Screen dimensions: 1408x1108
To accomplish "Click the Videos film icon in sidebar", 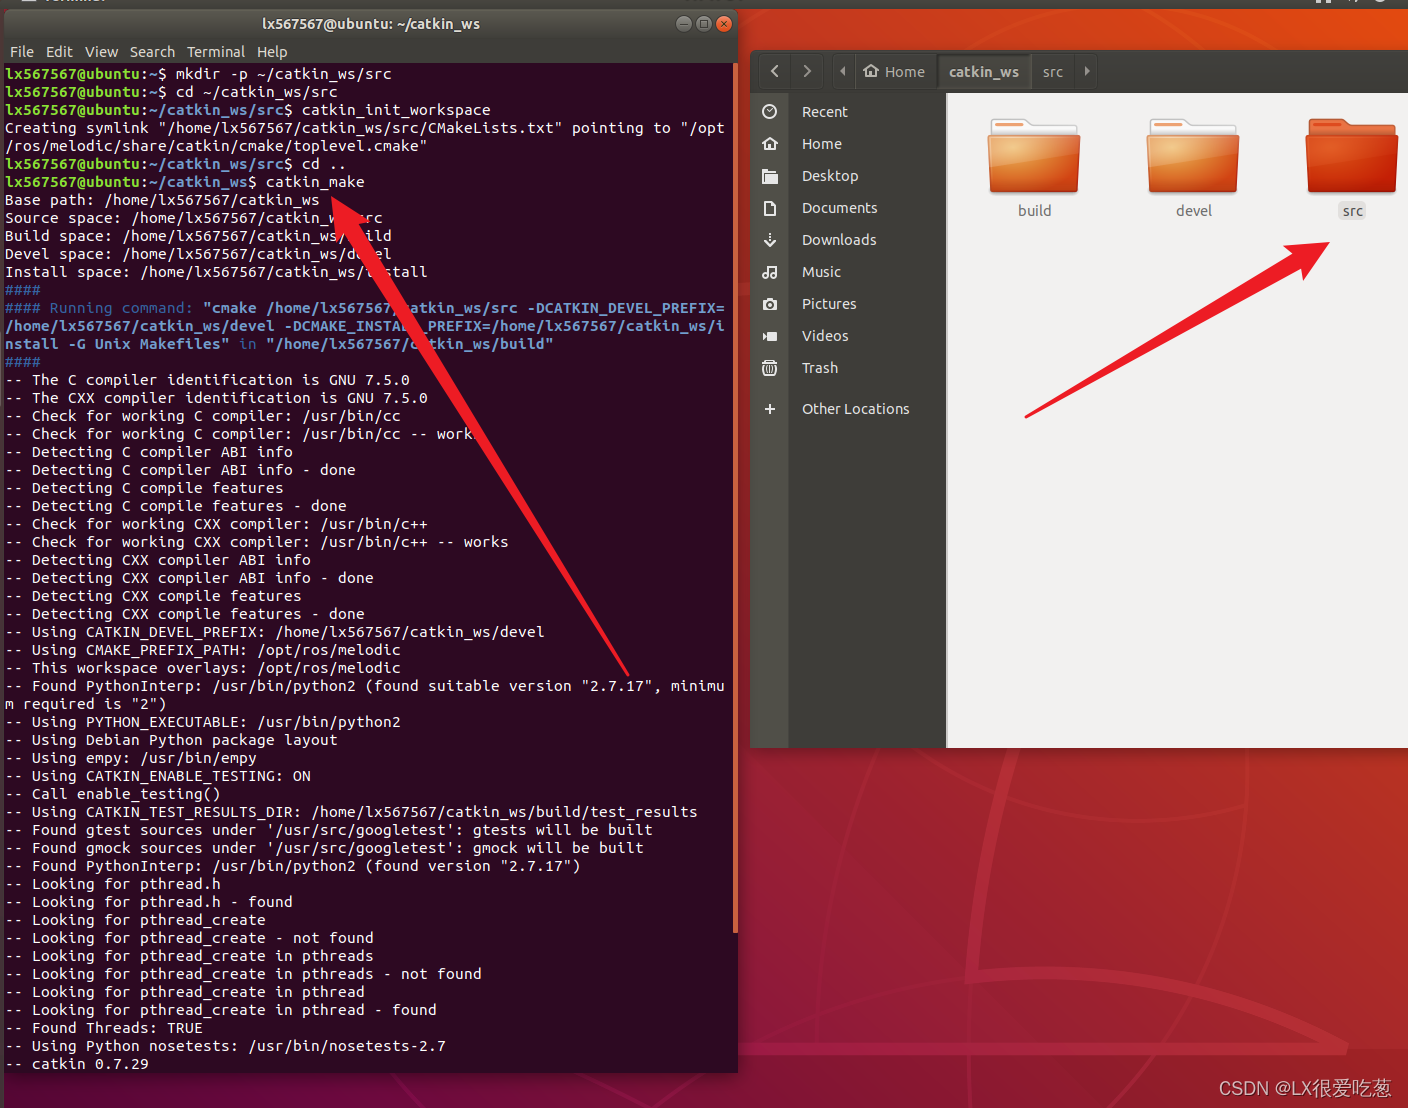I will tap(769, 336).
